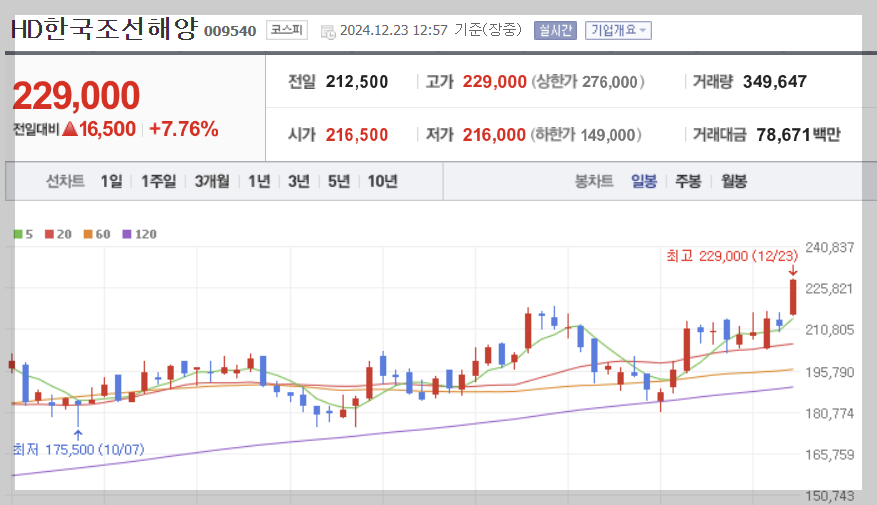The width and height of the screenshot is (877, 505).
Task: Click the timestamp 2024.12.23 12:57
Action: (x=394, y=30)
